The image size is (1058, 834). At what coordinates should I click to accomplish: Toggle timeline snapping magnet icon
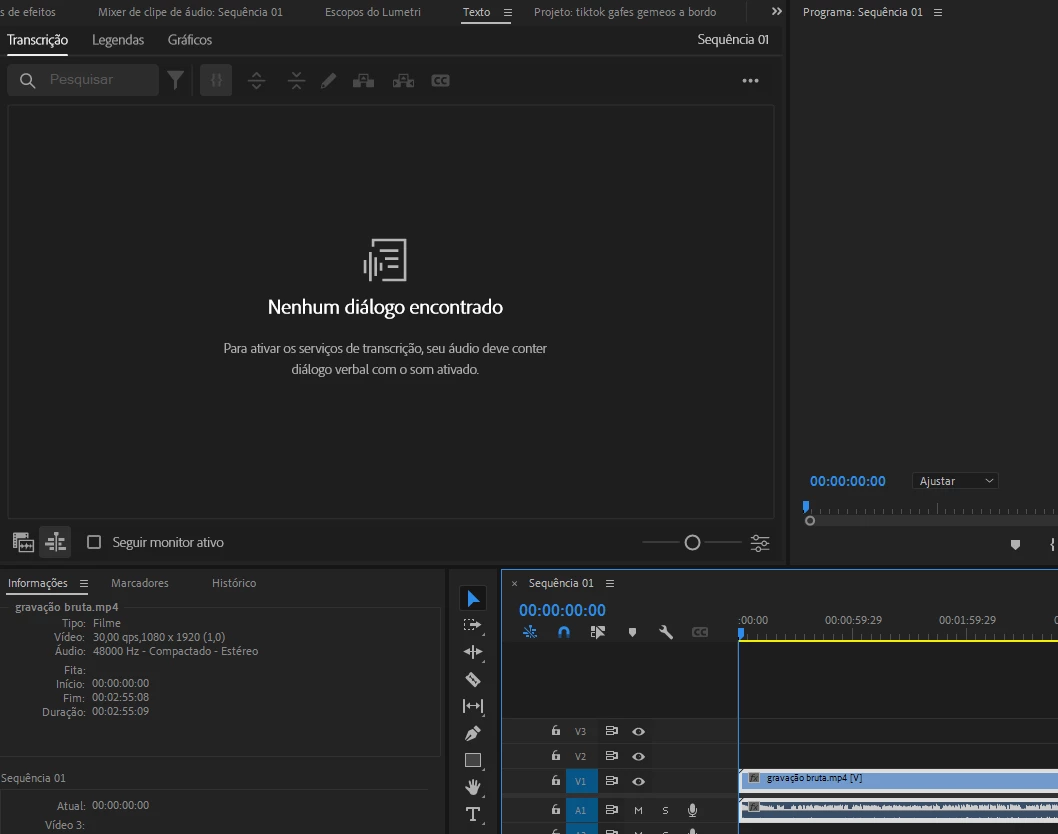(564, 632)
